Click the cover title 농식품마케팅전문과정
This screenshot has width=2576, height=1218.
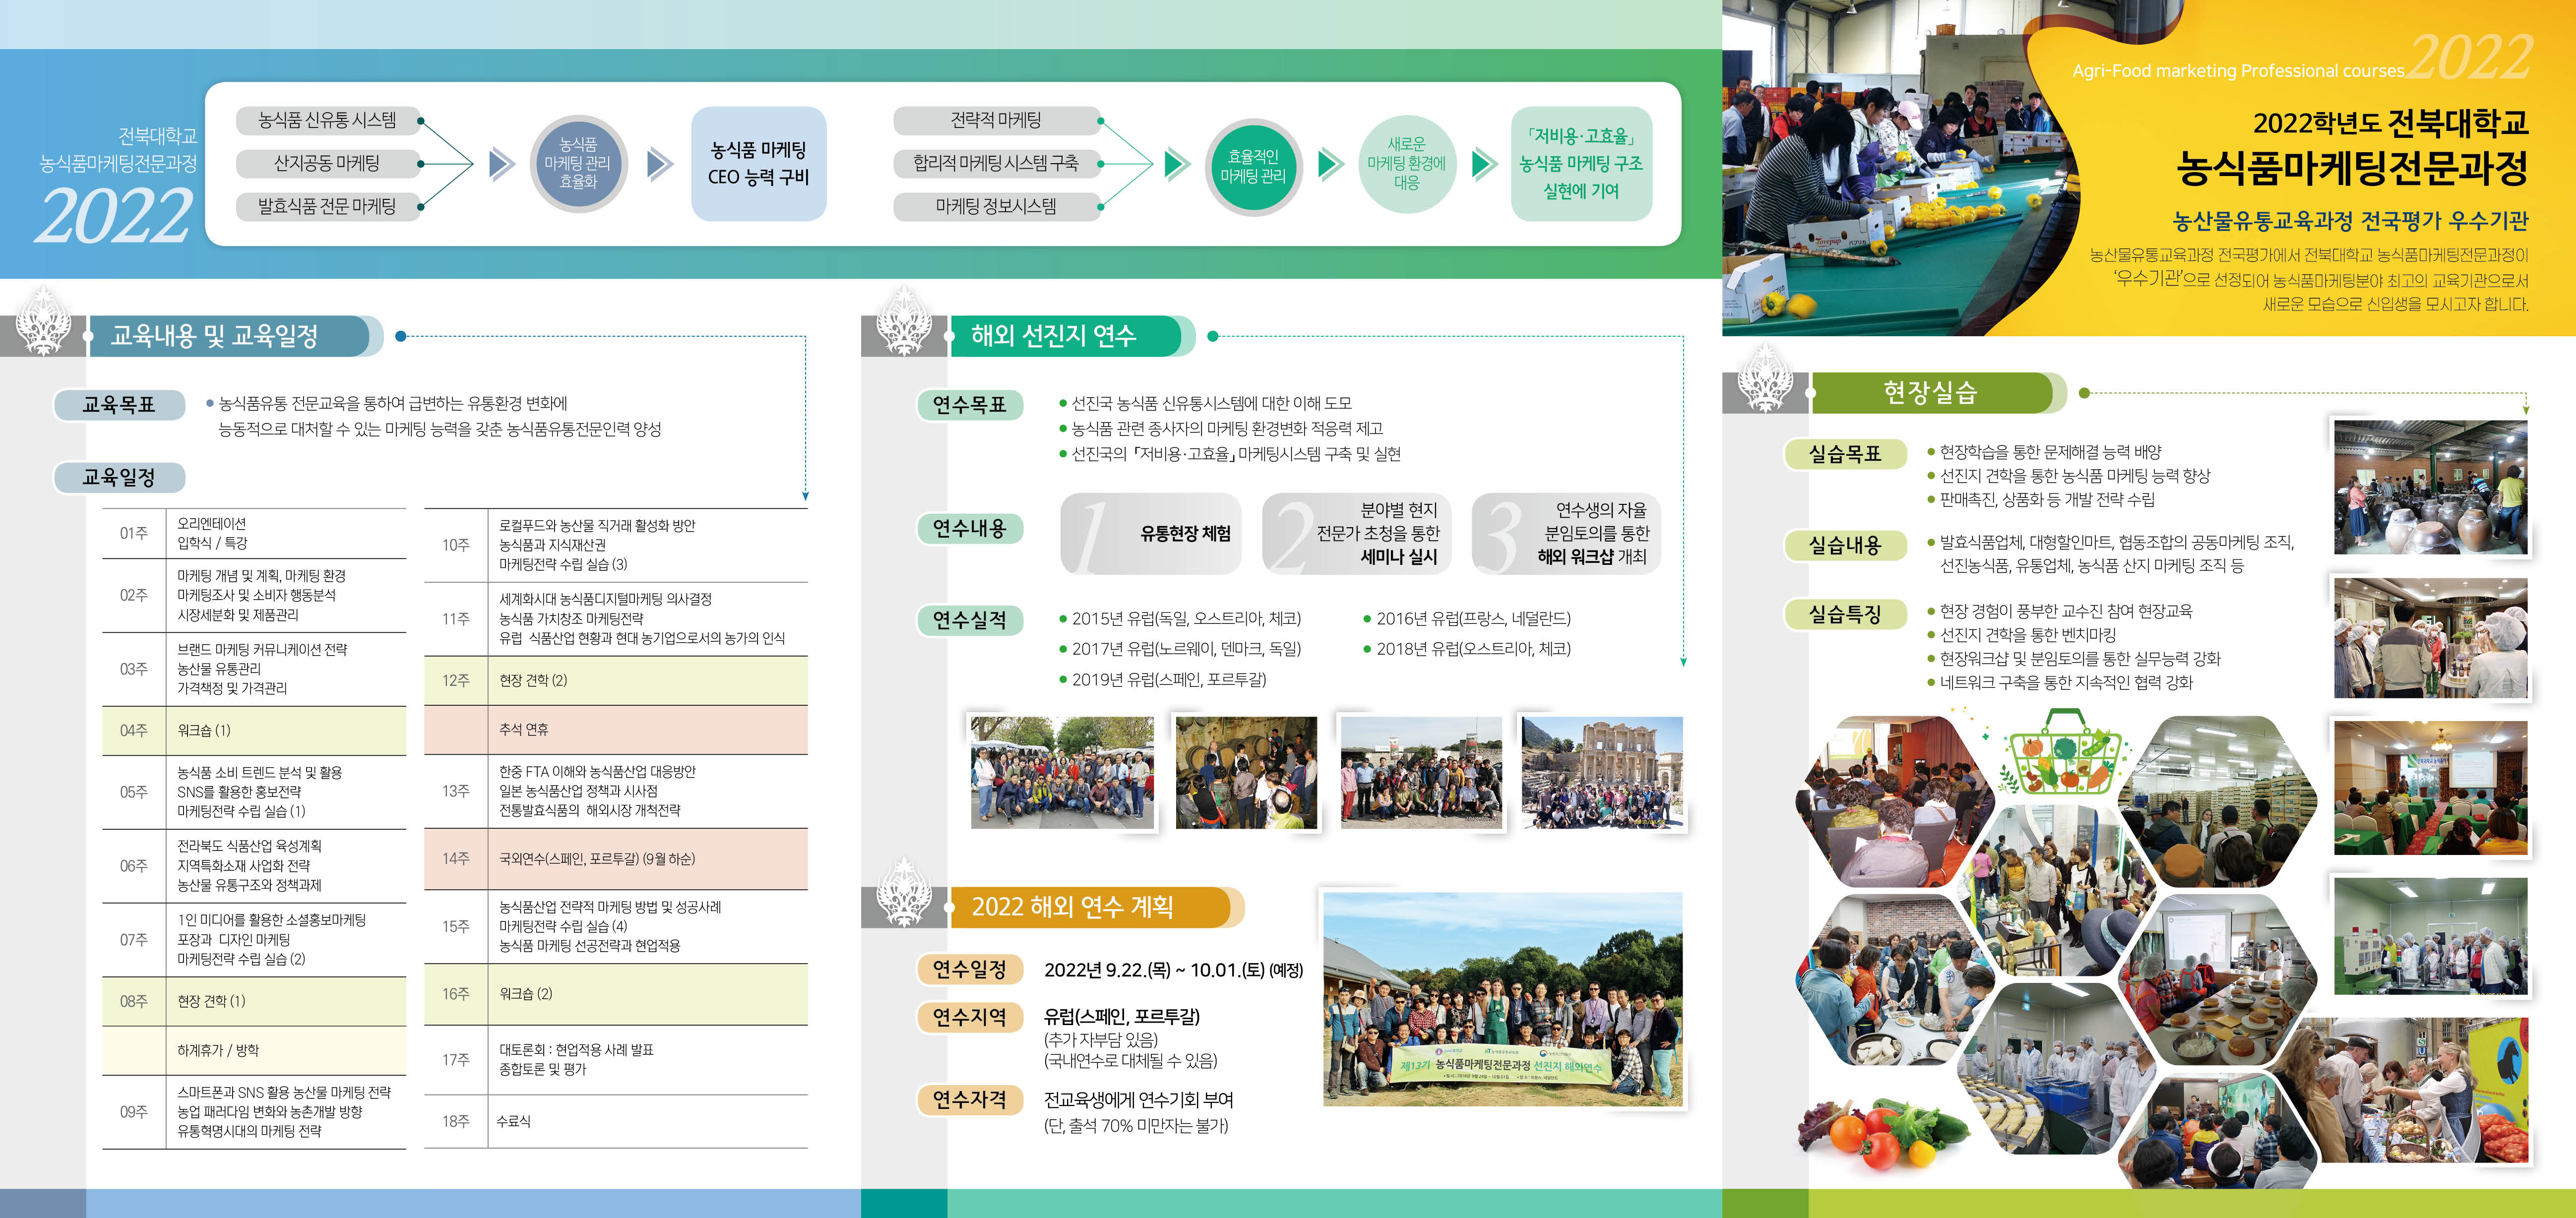[x=2352, y=168]
